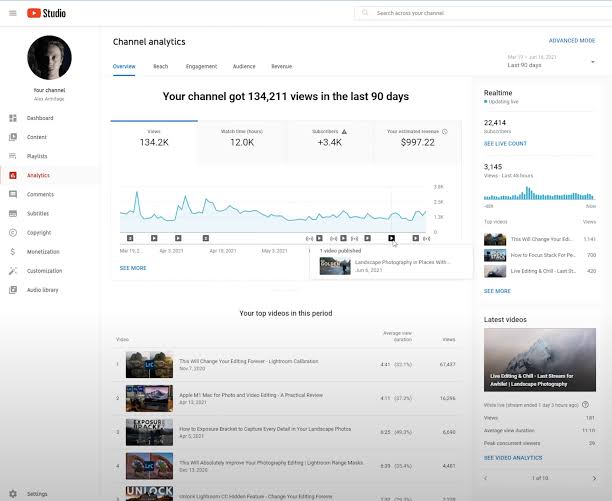Viewport: 612px width, 501px height.
Task: Open Playlists in the sidebar
Action: point(37,156)
